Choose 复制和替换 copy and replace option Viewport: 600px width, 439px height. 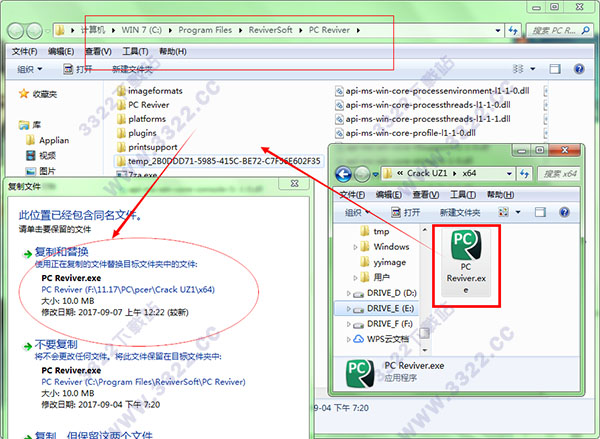pos(62,252)
